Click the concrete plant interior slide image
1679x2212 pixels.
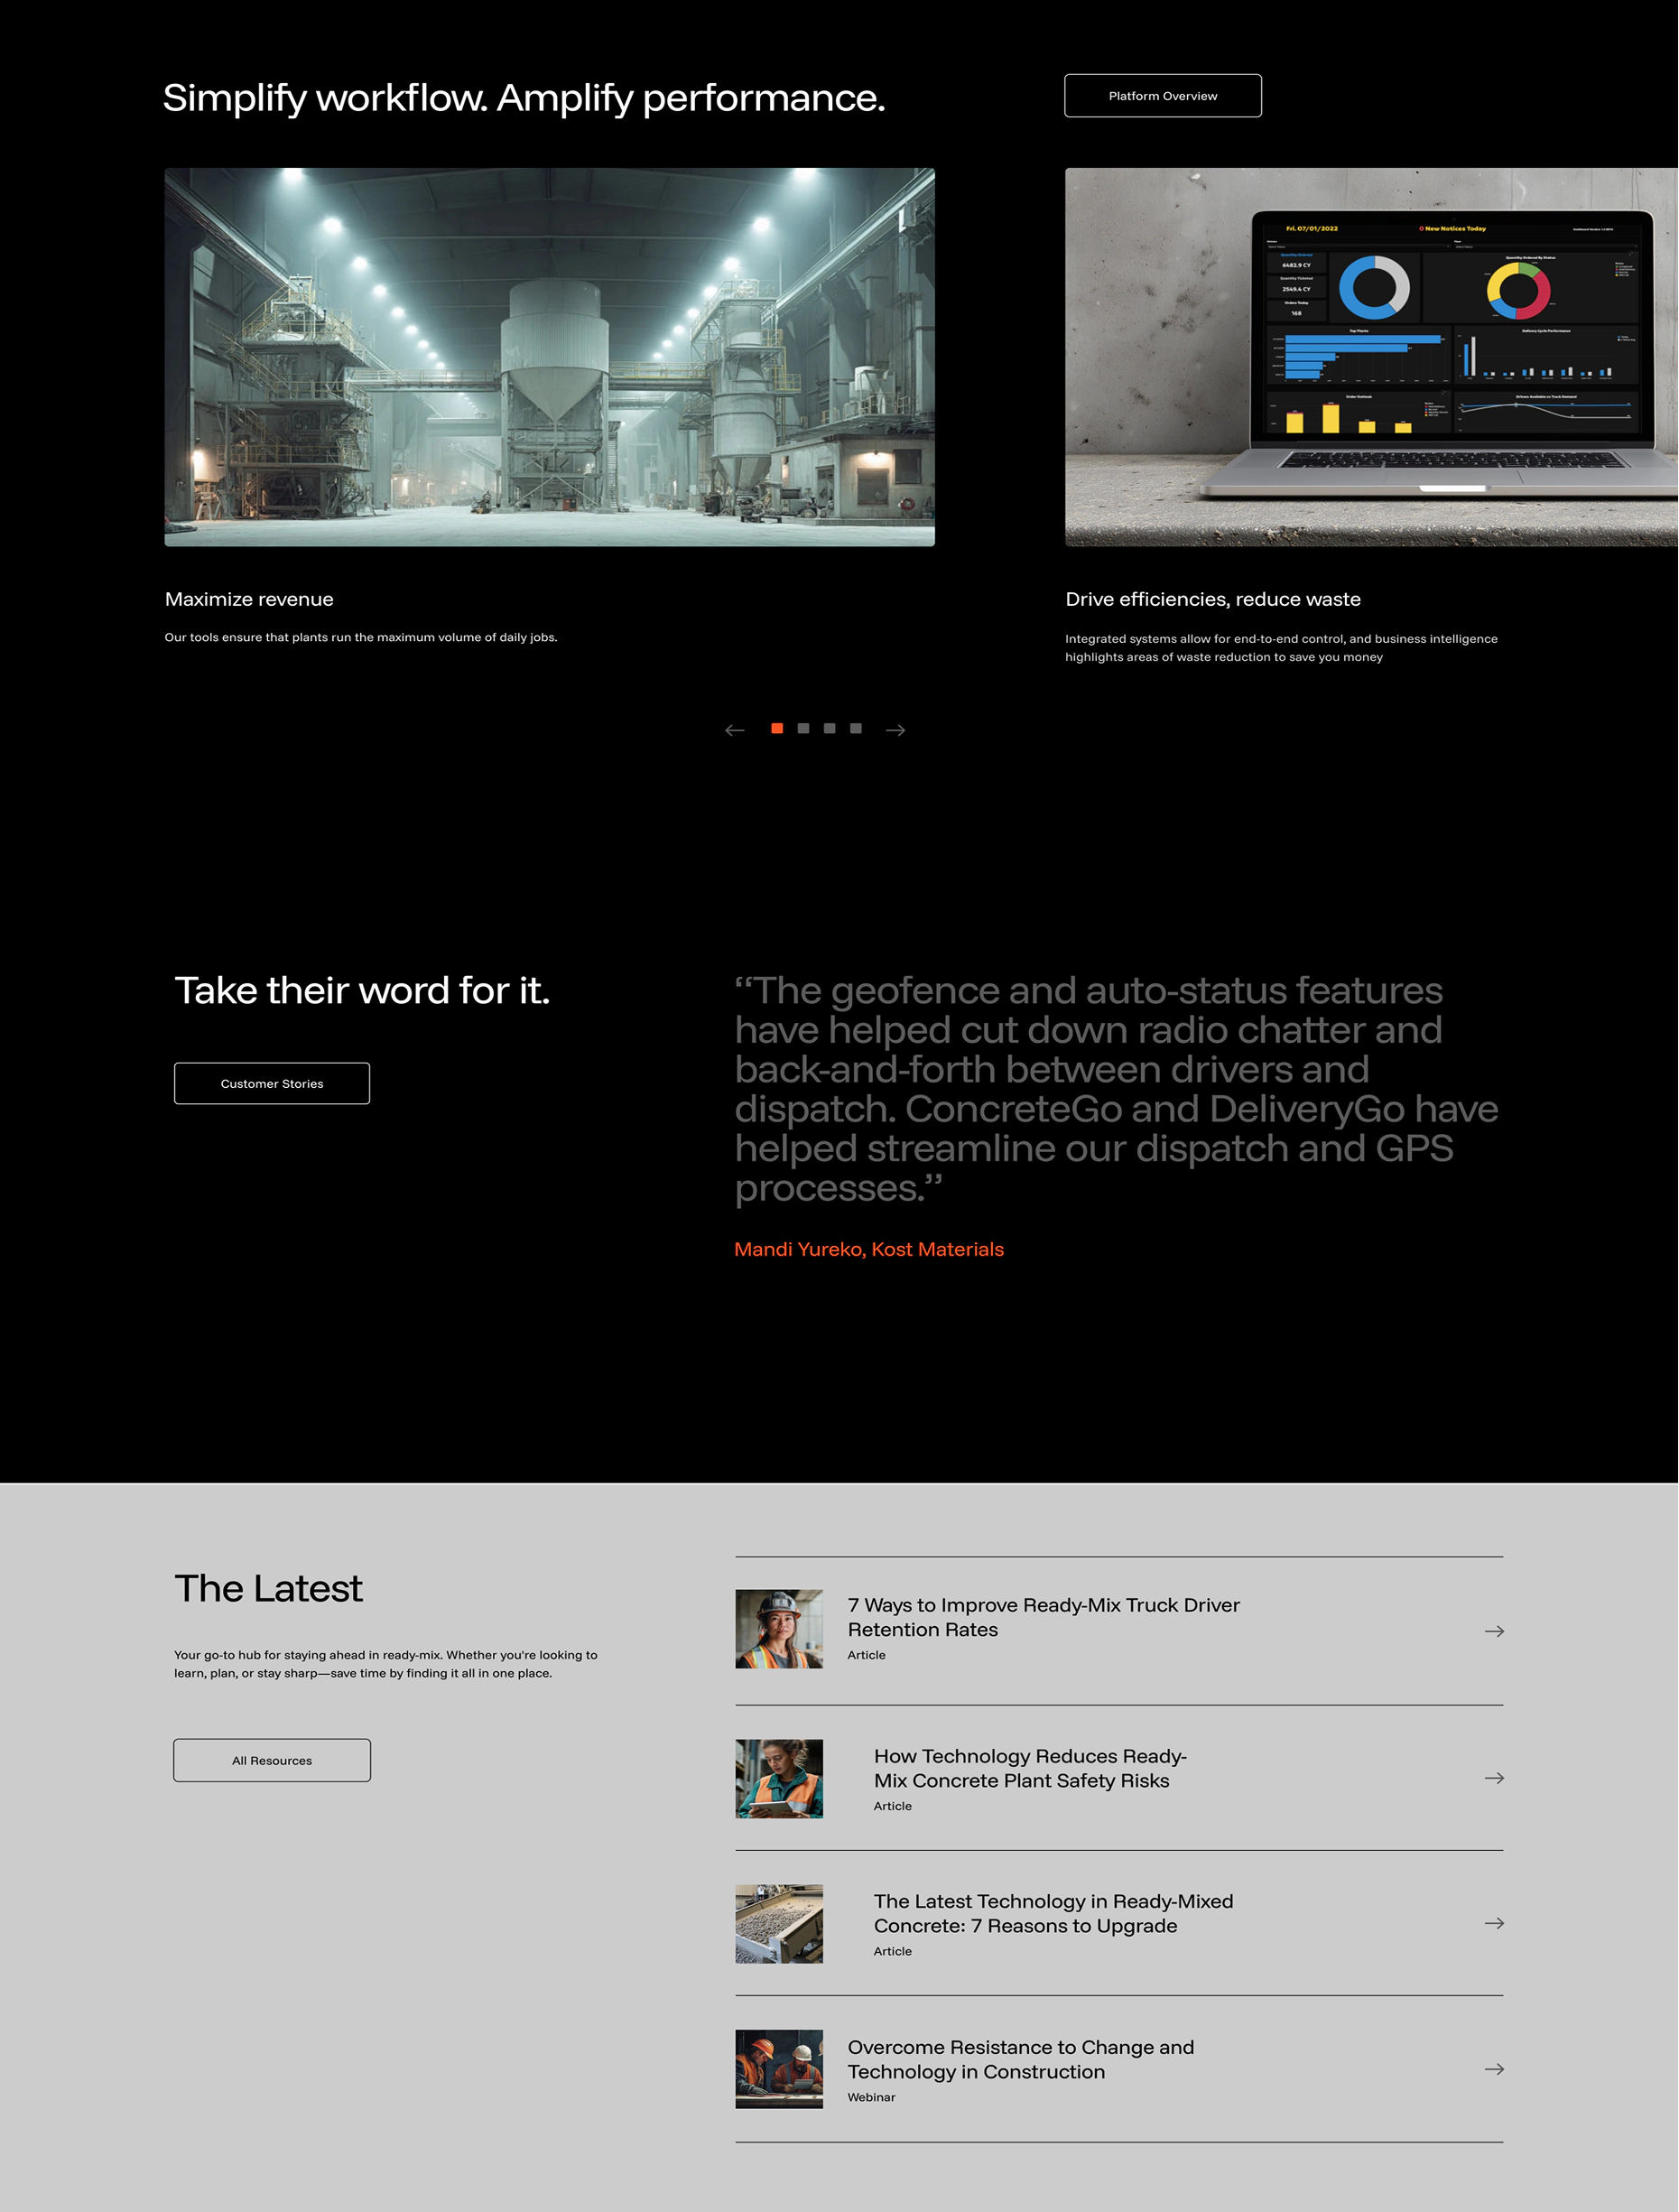click(x=549, y=357)
